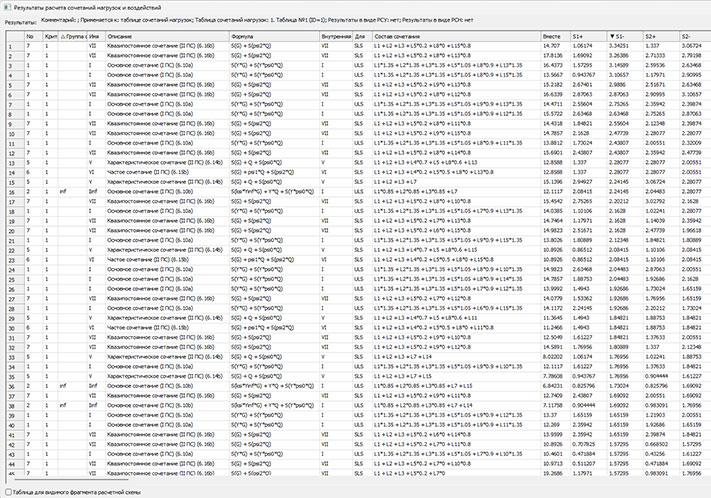The height and width of the screenshot is (498, 711).
Task: Click the cell with value 17.8136
Action: [550, 55]
